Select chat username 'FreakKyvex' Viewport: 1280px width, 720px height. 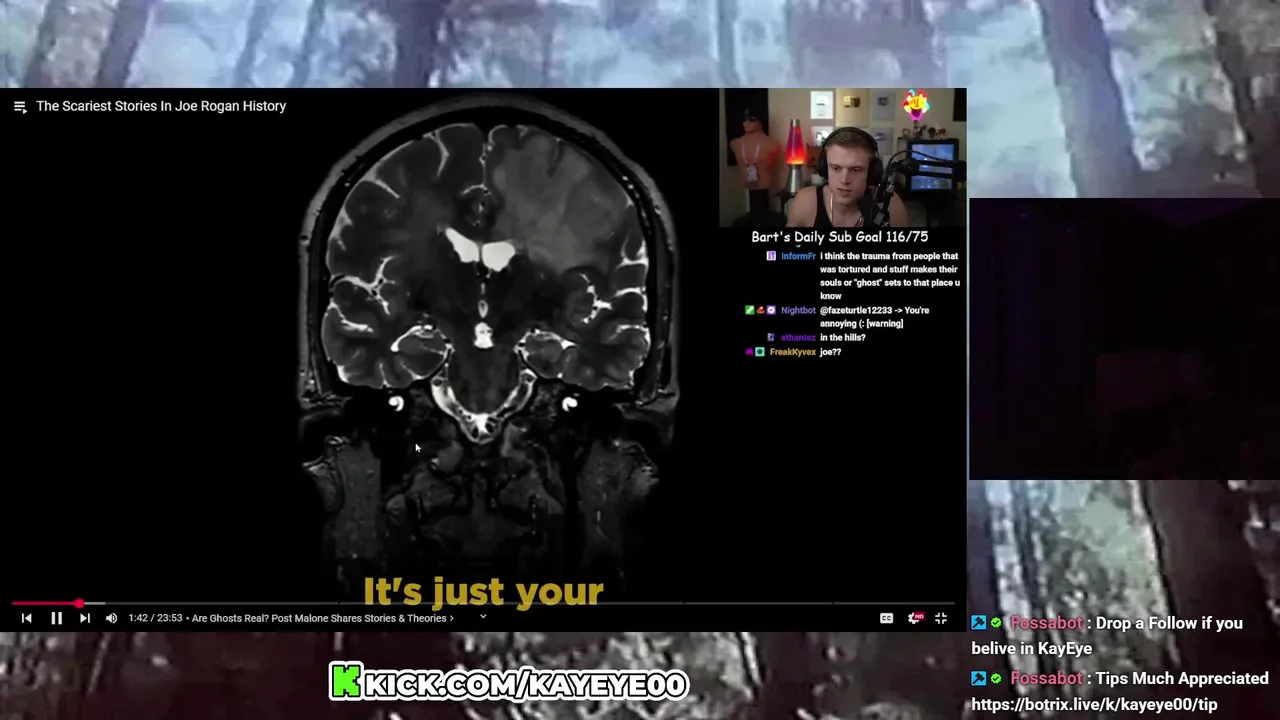click(x=793, y=352)
